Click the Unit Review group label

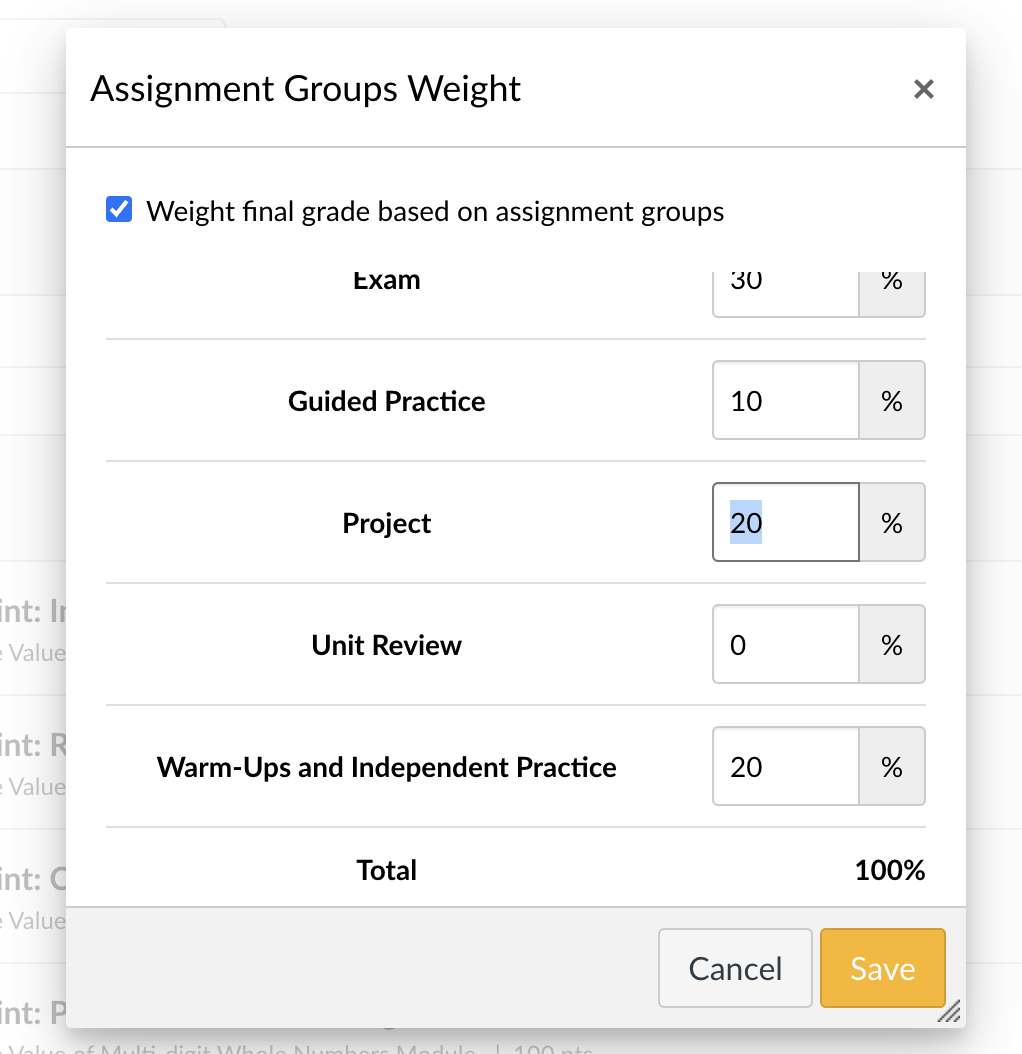point(386,645)
